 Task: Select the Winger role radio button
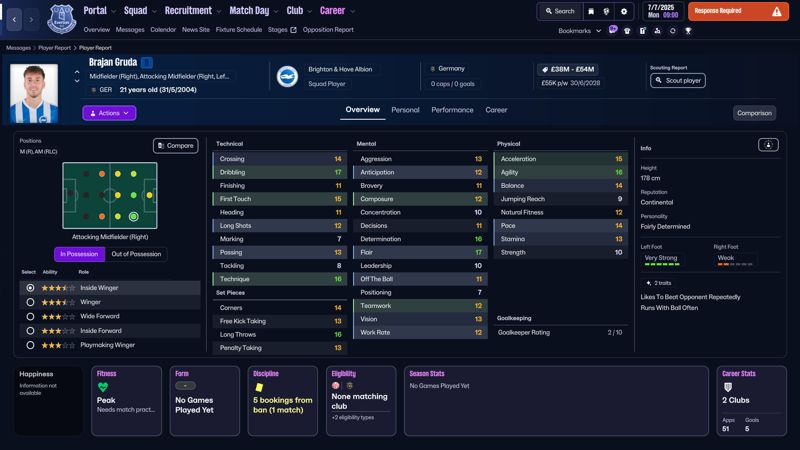(x=30, y=302)
